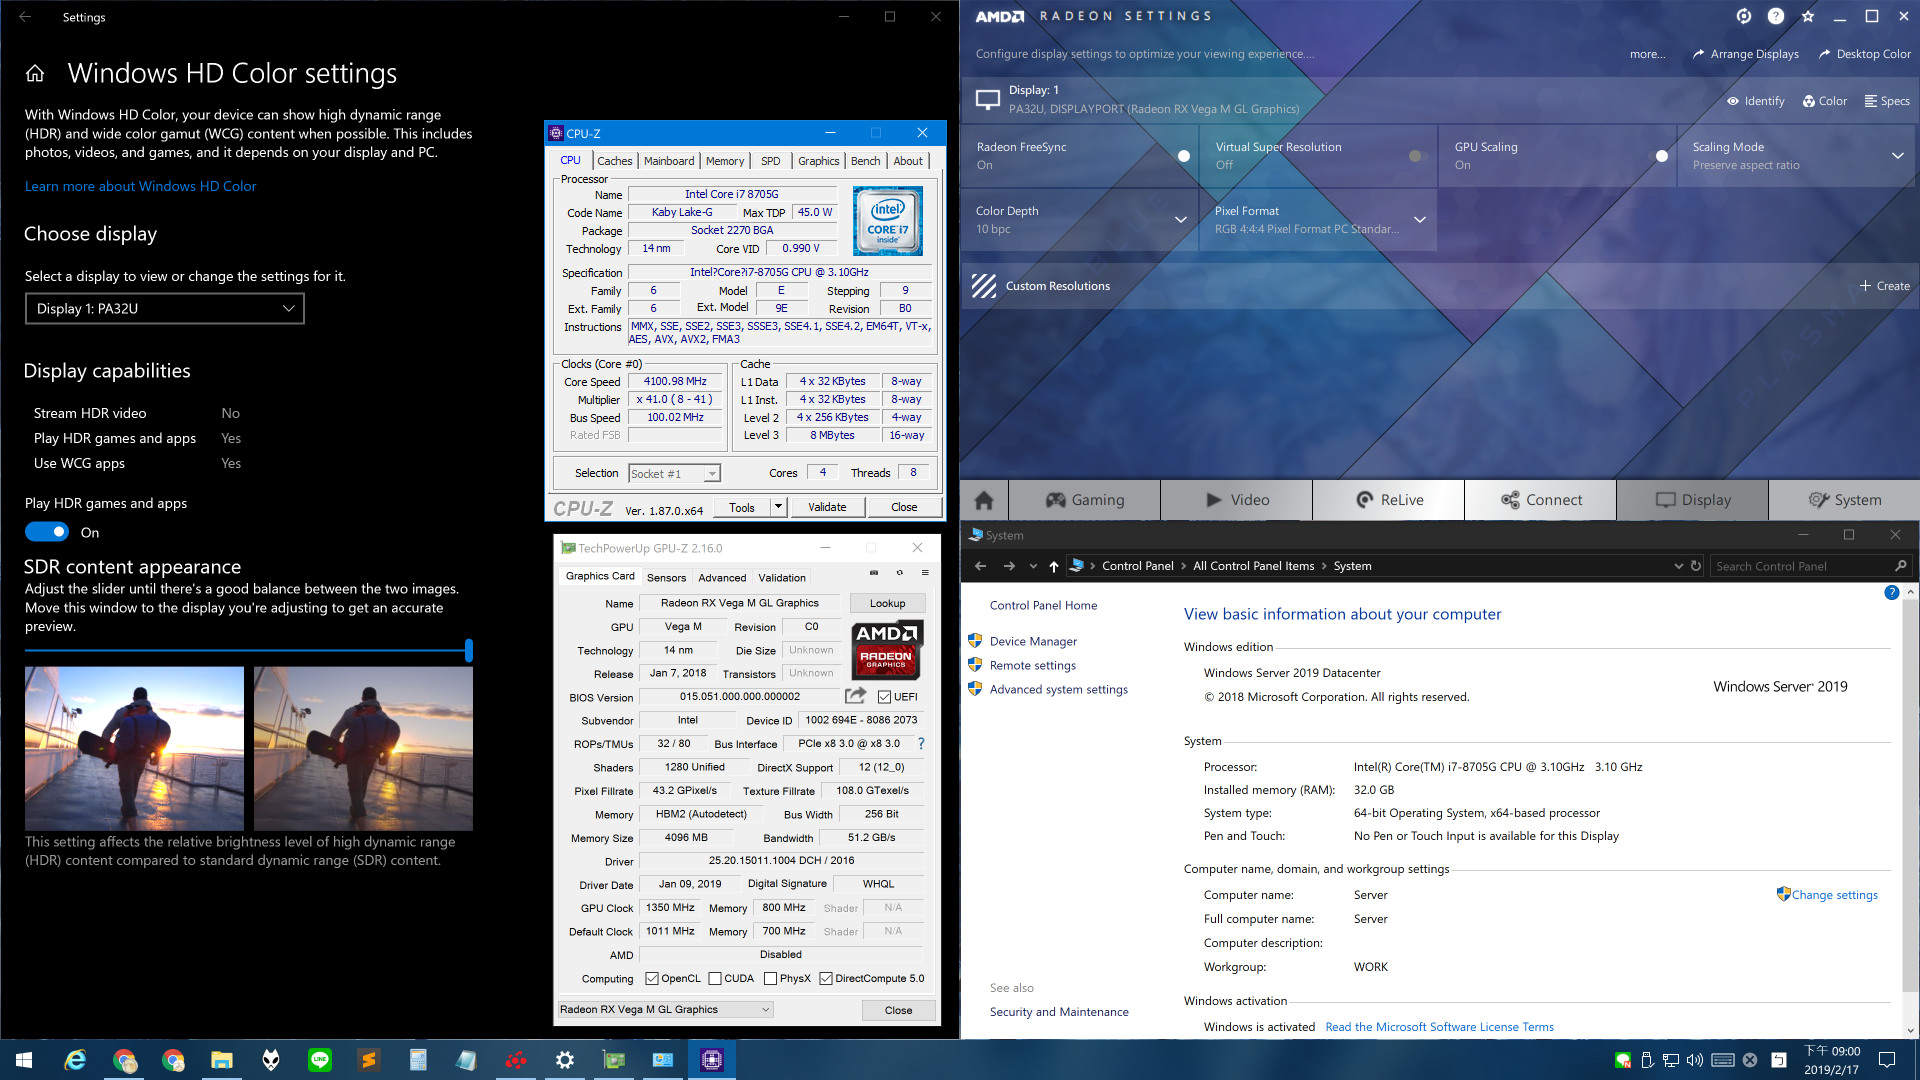Click the camera screenshot icon in GPU-Z
The width and height of the screenshot is (1920, 1080).
(873, 573)
